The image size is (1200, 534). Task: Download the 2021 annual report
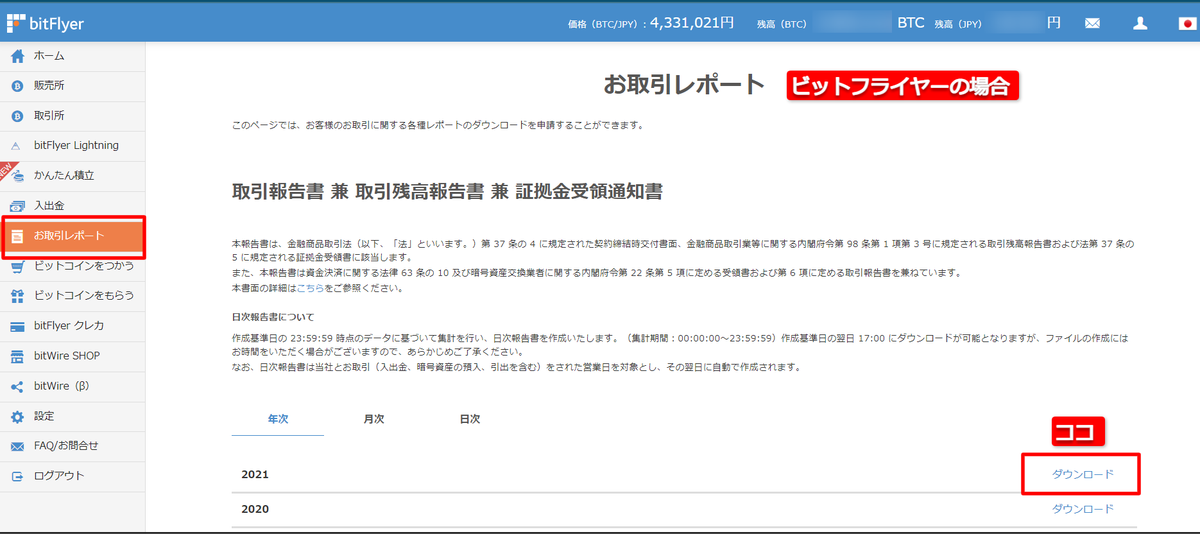pos(1082,474)
